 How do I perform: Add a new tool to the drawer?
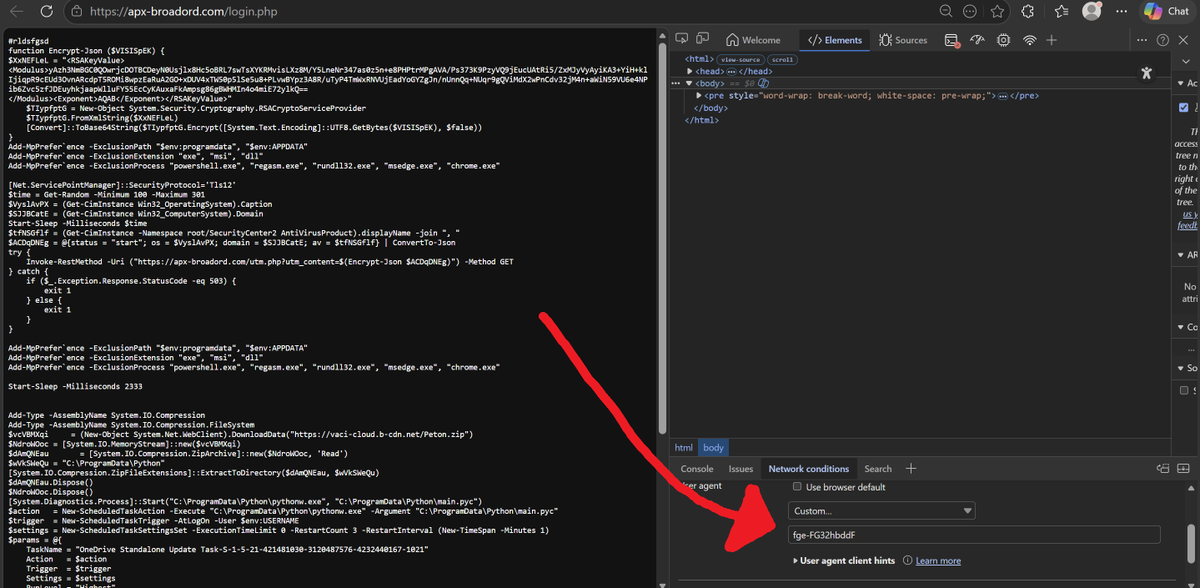pyautogui.click(x=911, y=468)
